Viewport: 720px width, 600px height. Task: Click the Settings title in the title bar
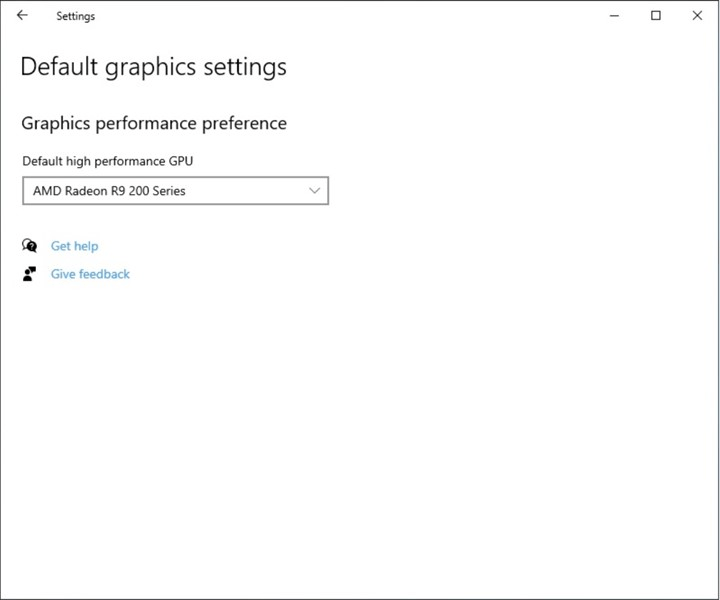[x=76, y=16]
